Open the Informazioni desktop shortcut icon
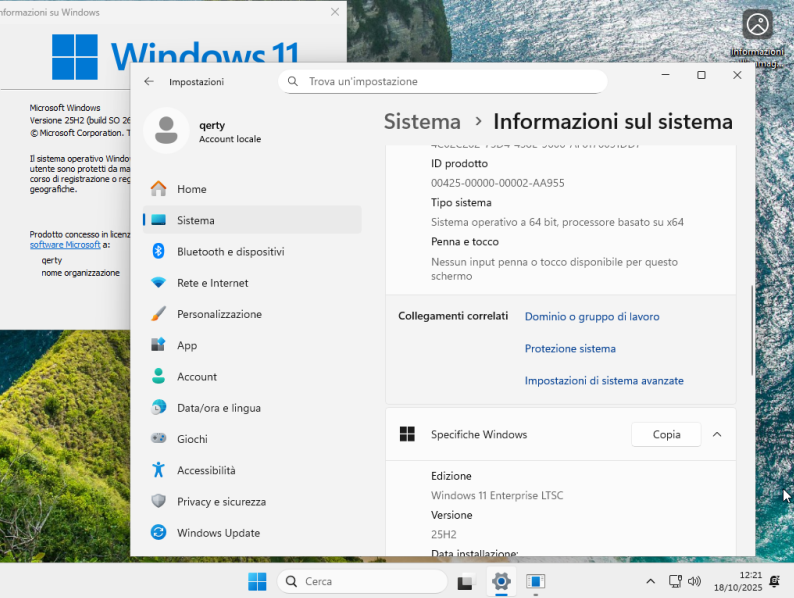This screenshot has width=794, height=598. pyautogui.click(x=758, y=38)
